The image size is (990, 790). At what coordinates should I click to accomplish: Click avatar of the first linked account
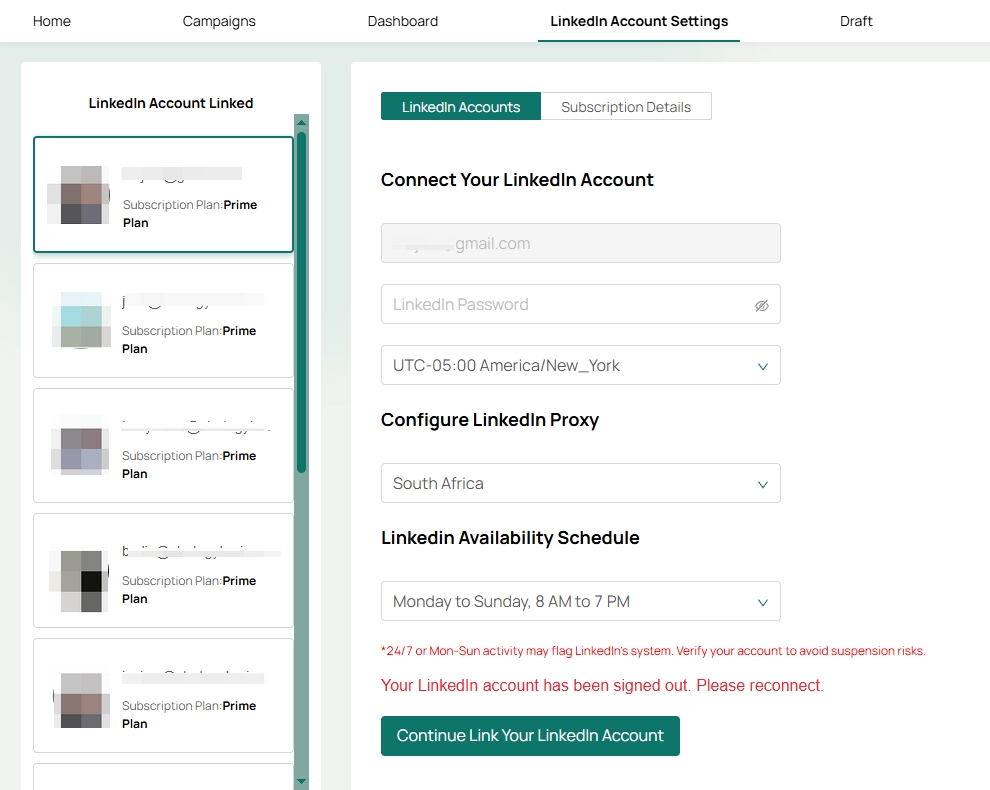click(x=81, y=195)
